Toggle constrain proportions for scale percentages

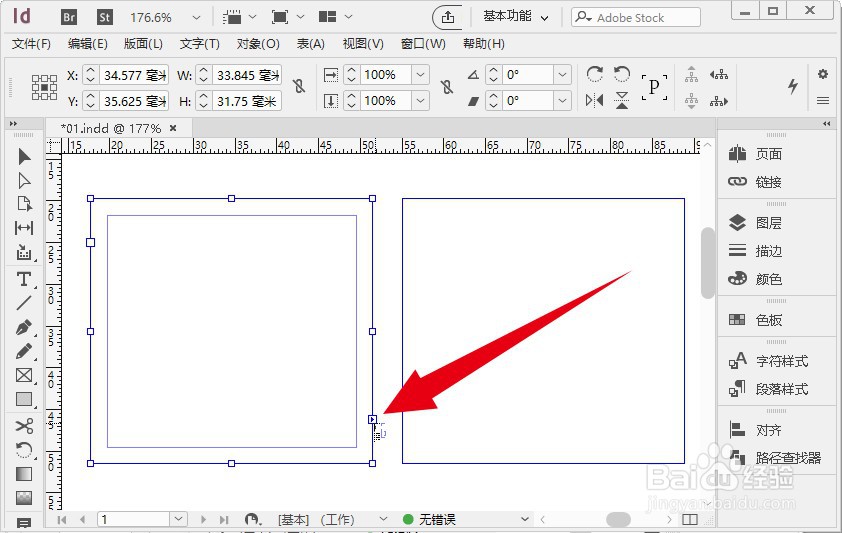[x=446, y=88]
